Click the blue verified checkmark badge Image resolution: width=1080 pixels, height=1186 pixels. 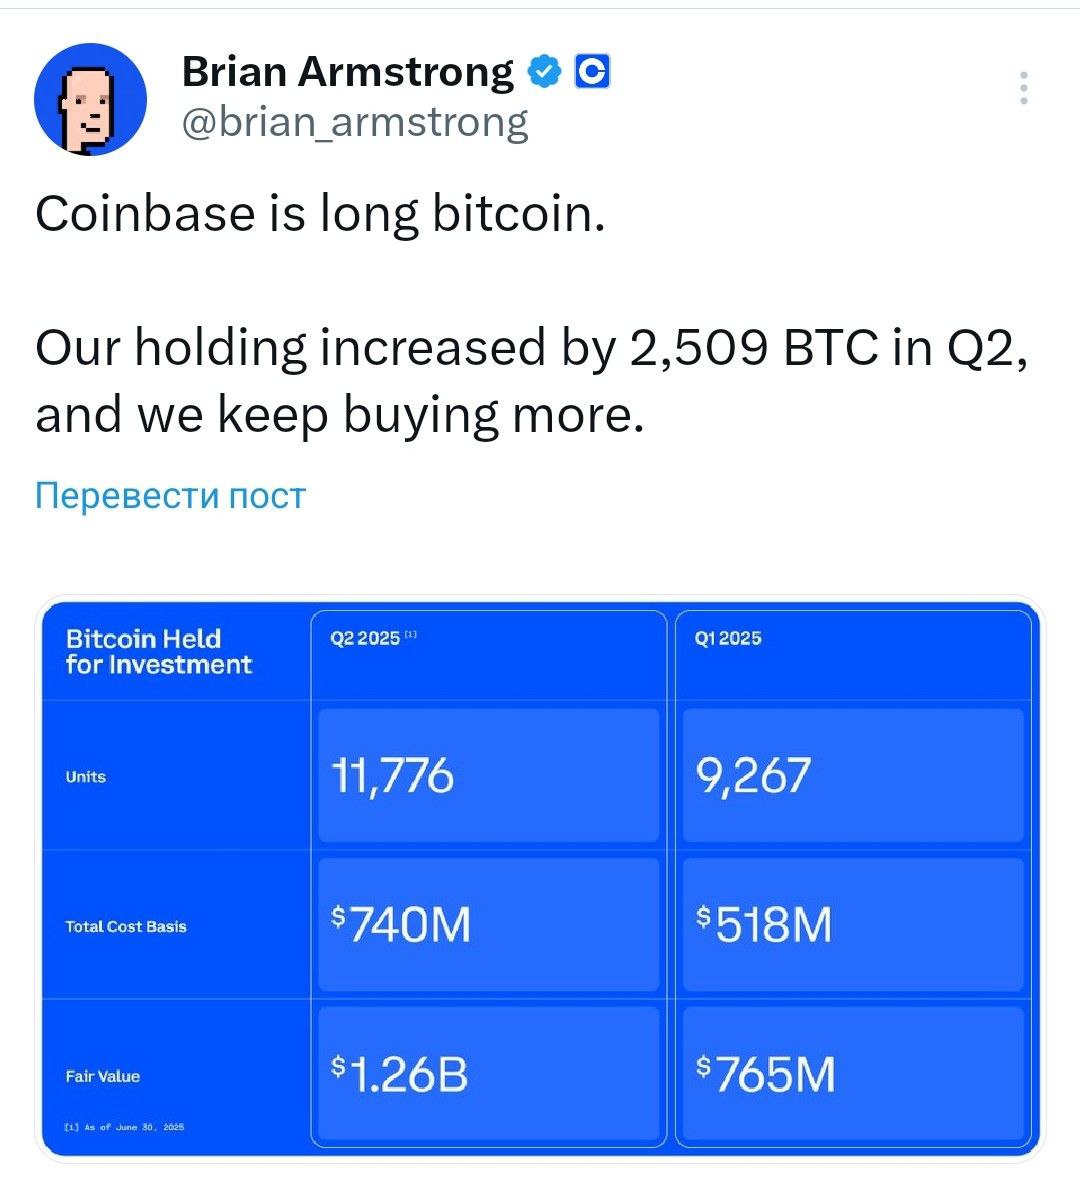coord(545,72)
